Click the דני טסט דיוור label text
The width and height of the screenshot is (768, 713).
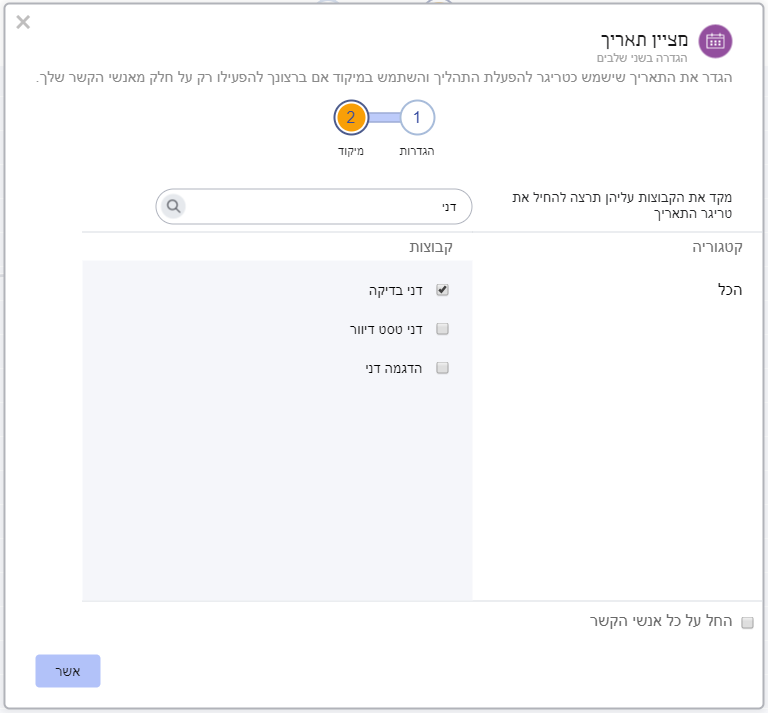tap(379, 329)
